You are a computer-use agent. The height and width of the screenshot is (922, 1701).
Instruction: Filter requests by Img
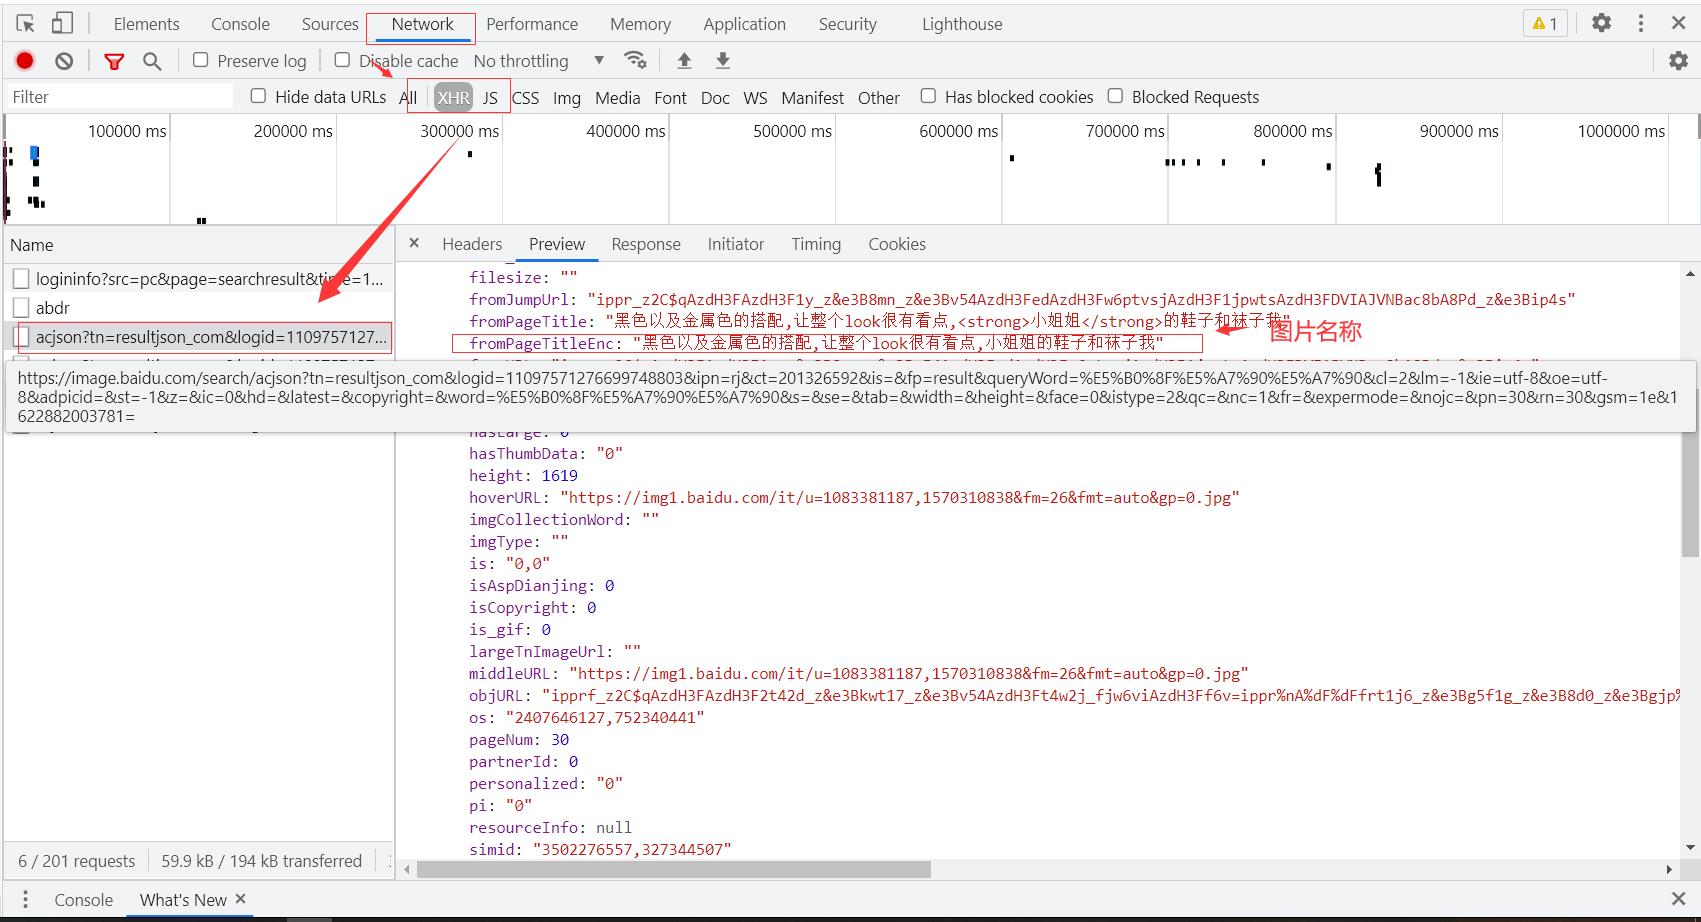pyautogui.click(x=567, y=97)
